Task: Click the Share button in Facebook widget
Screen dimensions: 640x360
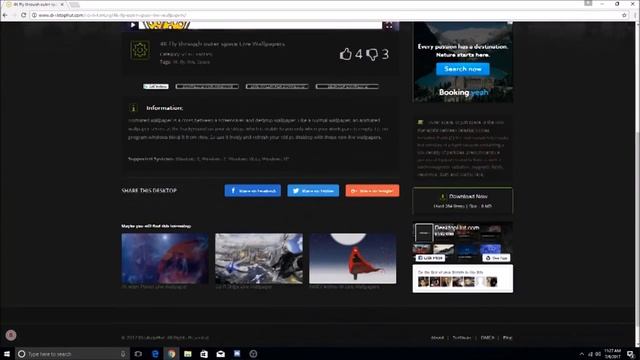Action: (496, 258)
